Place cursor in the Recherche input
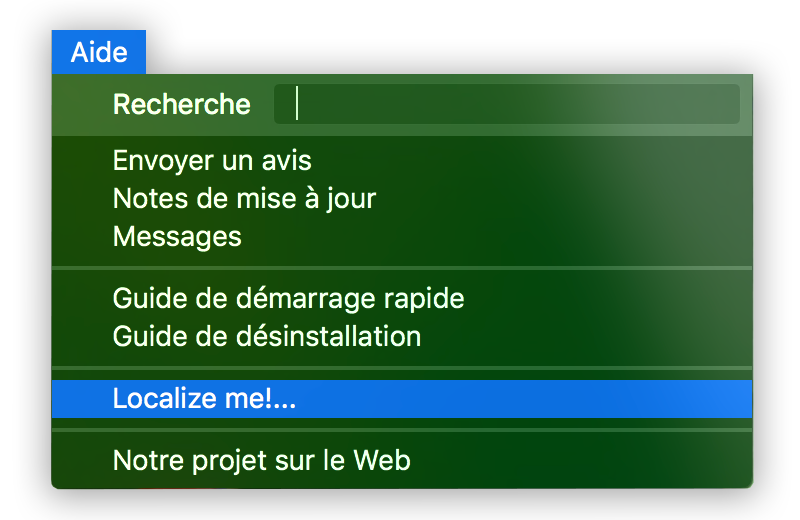 506,104
